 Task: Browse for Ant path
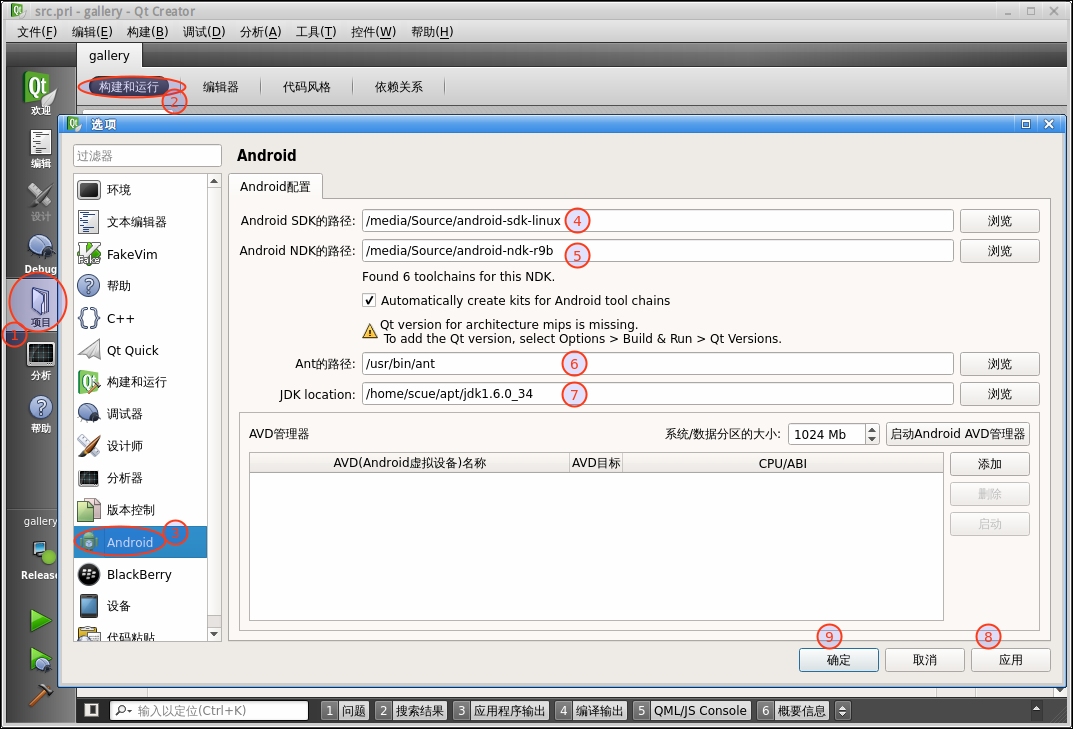click(x=1000, y=364)
